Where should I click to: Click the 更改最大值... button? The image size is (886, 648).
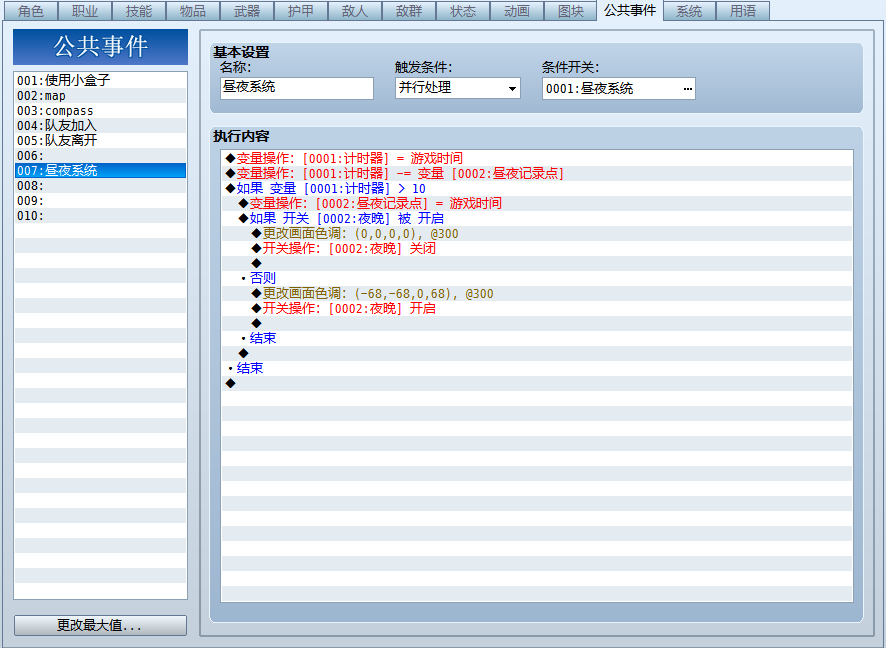click(100, 625)
